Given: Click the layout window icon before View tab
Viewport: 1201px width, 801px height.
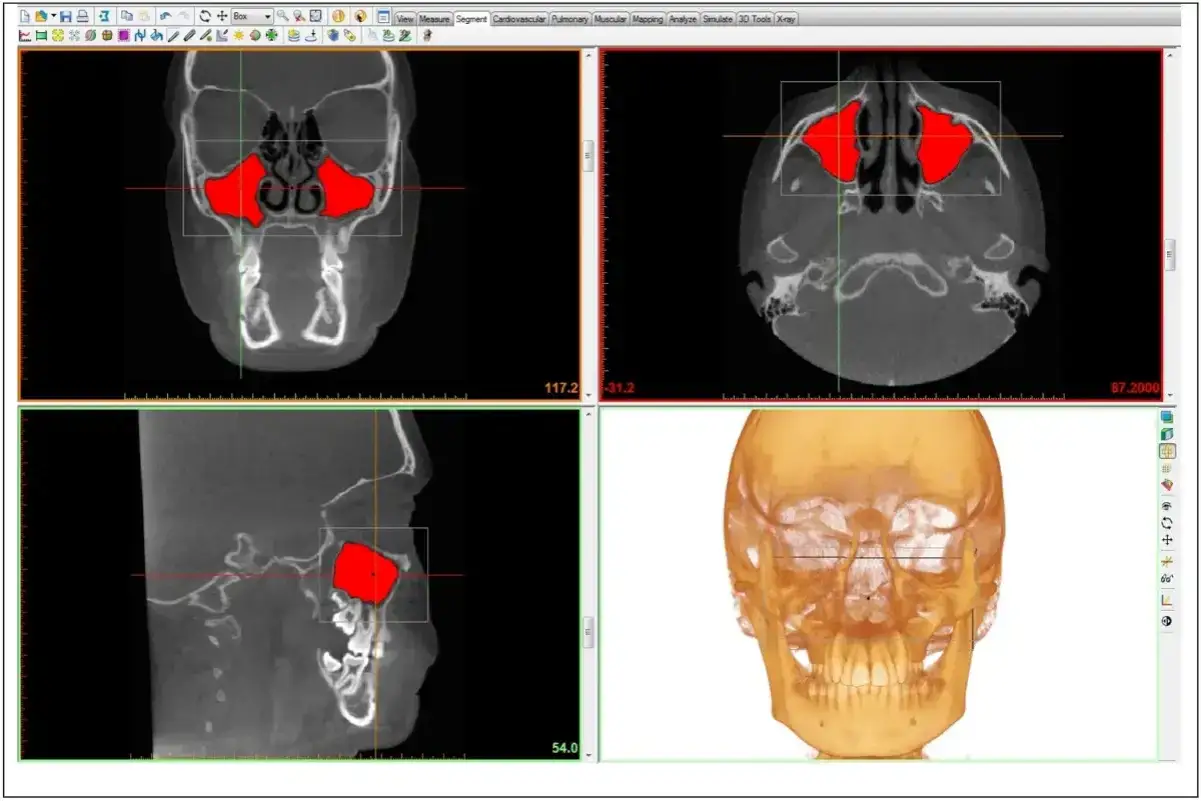Looking at the screenshot, I should click(384, 17).
